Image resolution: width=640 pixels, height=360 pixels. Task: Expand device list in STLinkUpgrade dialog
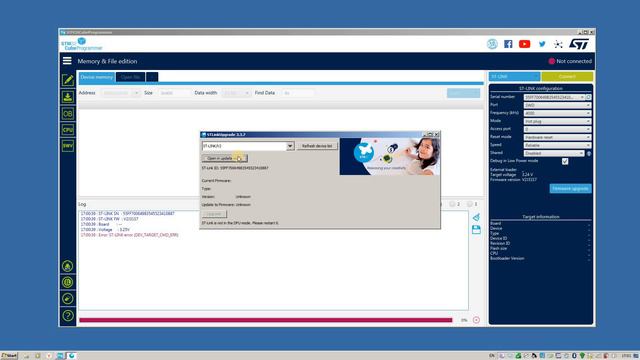tap(290, 146)
